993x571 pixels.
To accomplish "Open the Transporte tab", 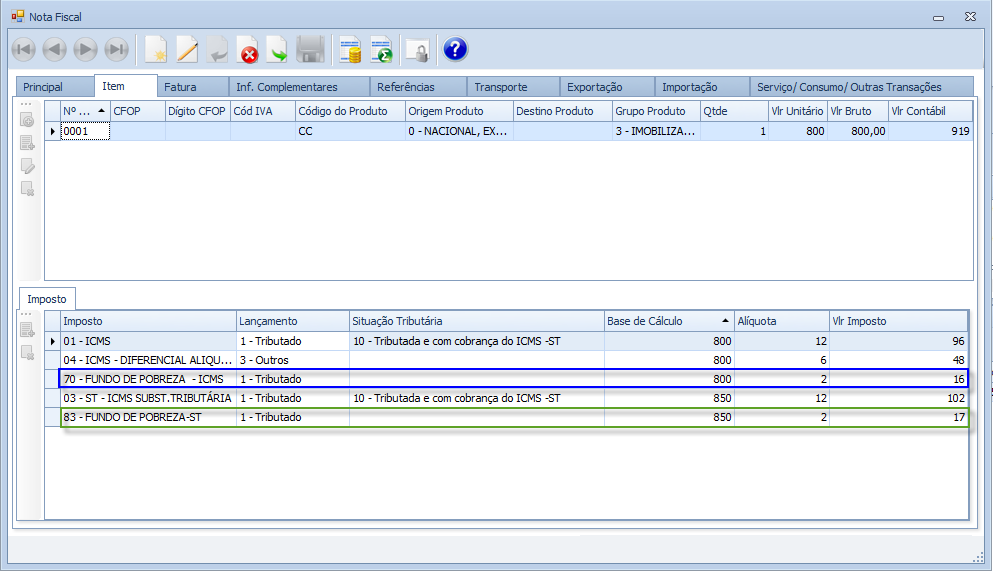I will [x=500, y=87].
